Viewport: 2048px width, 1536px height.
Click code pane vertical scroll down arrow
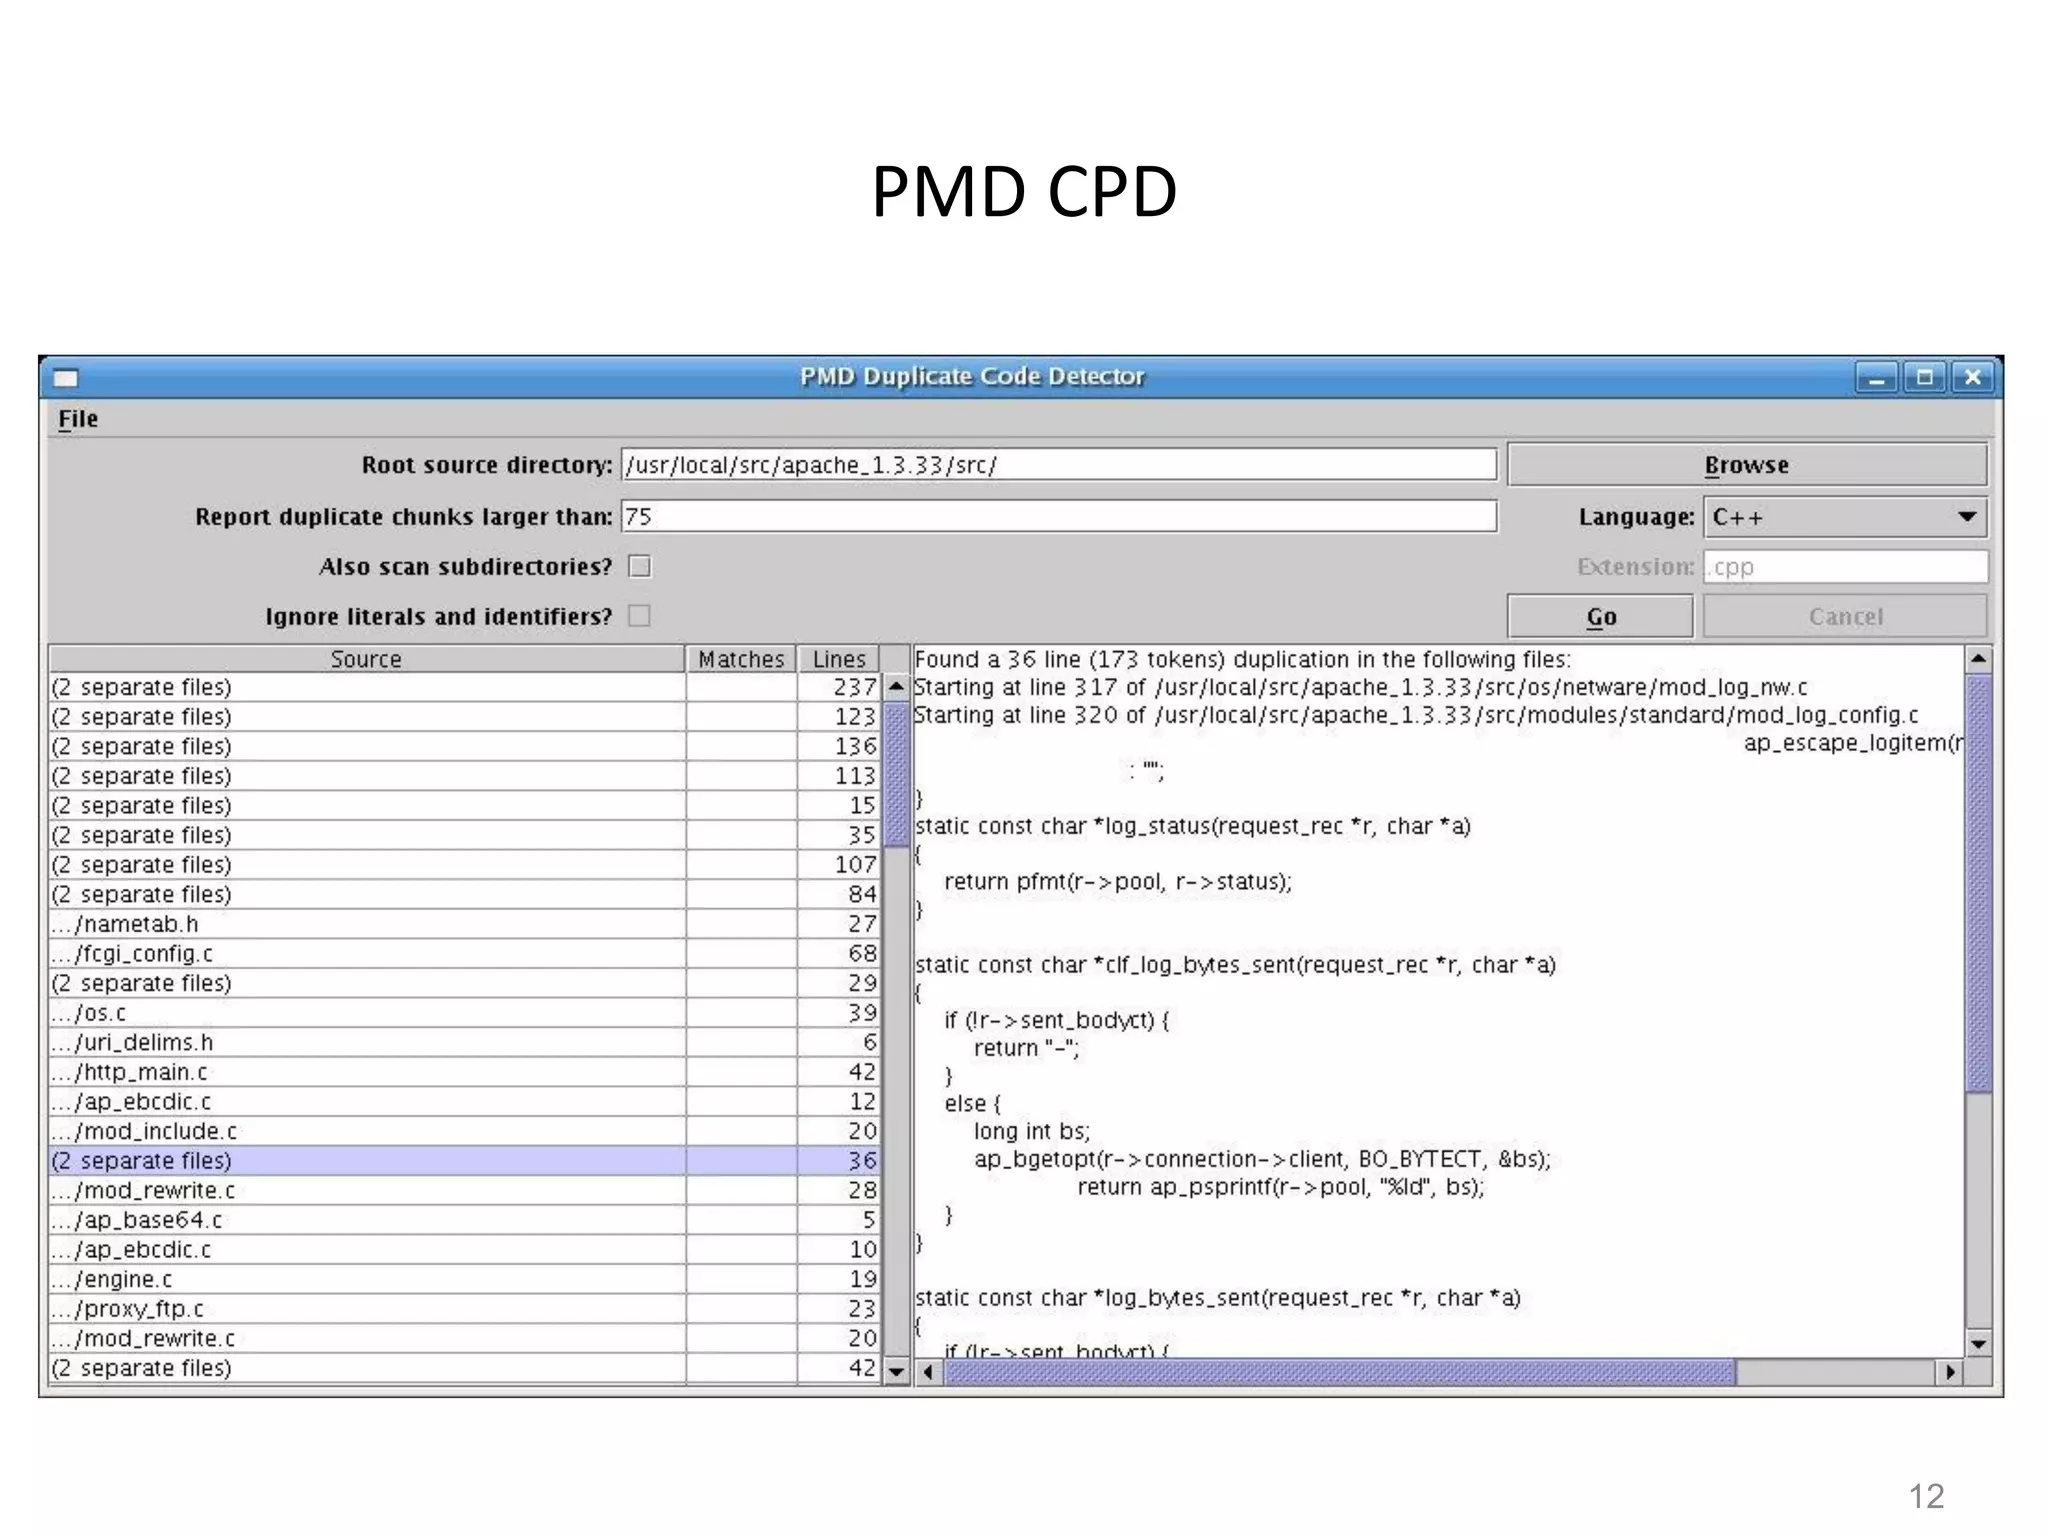point(1978,1344)
